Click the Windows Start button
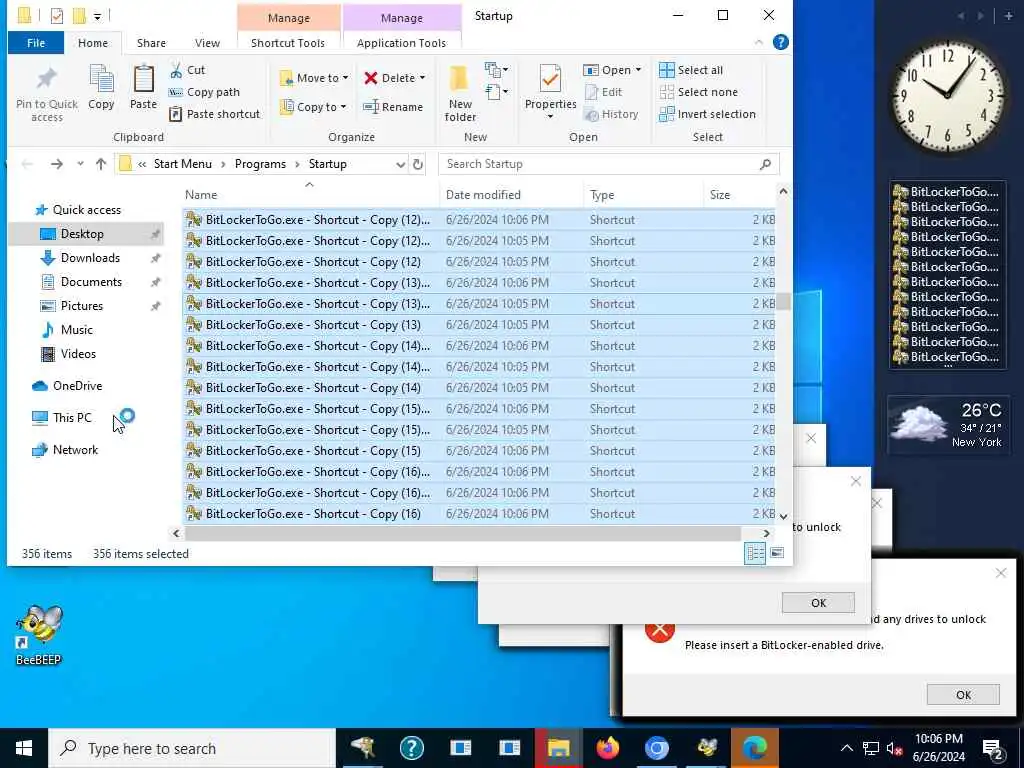 [x=24, y=748]
